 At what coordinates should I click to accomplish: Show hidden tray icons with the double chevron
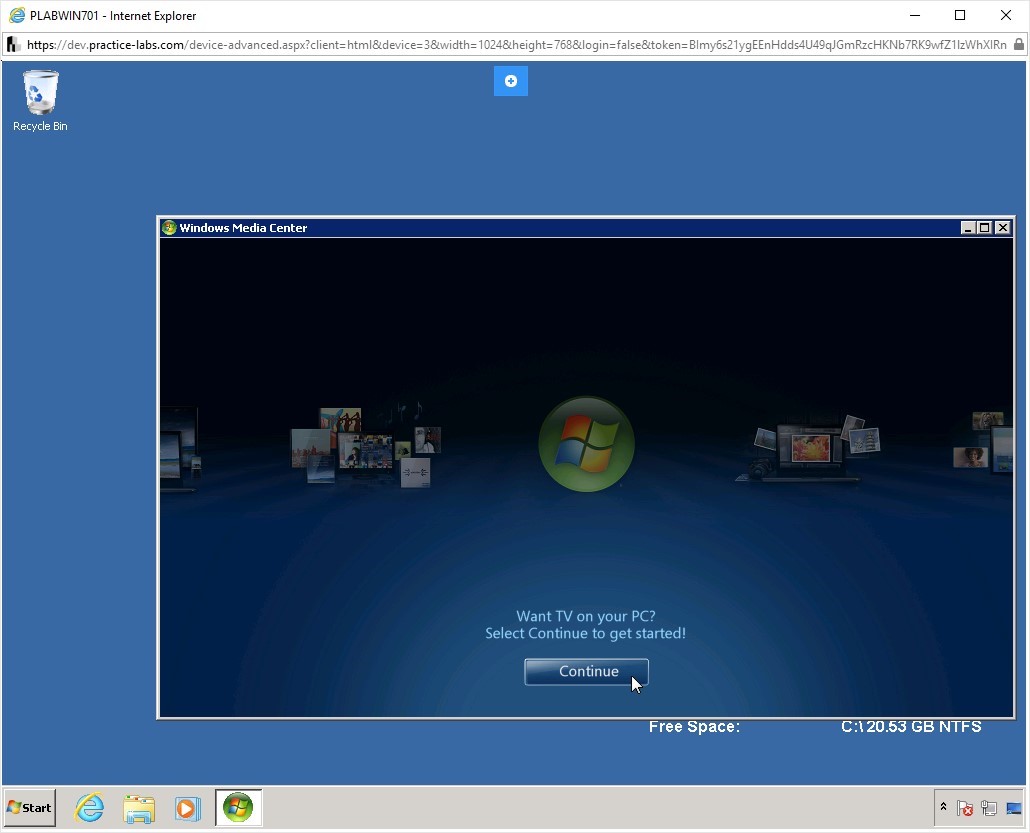click(943, 807)
